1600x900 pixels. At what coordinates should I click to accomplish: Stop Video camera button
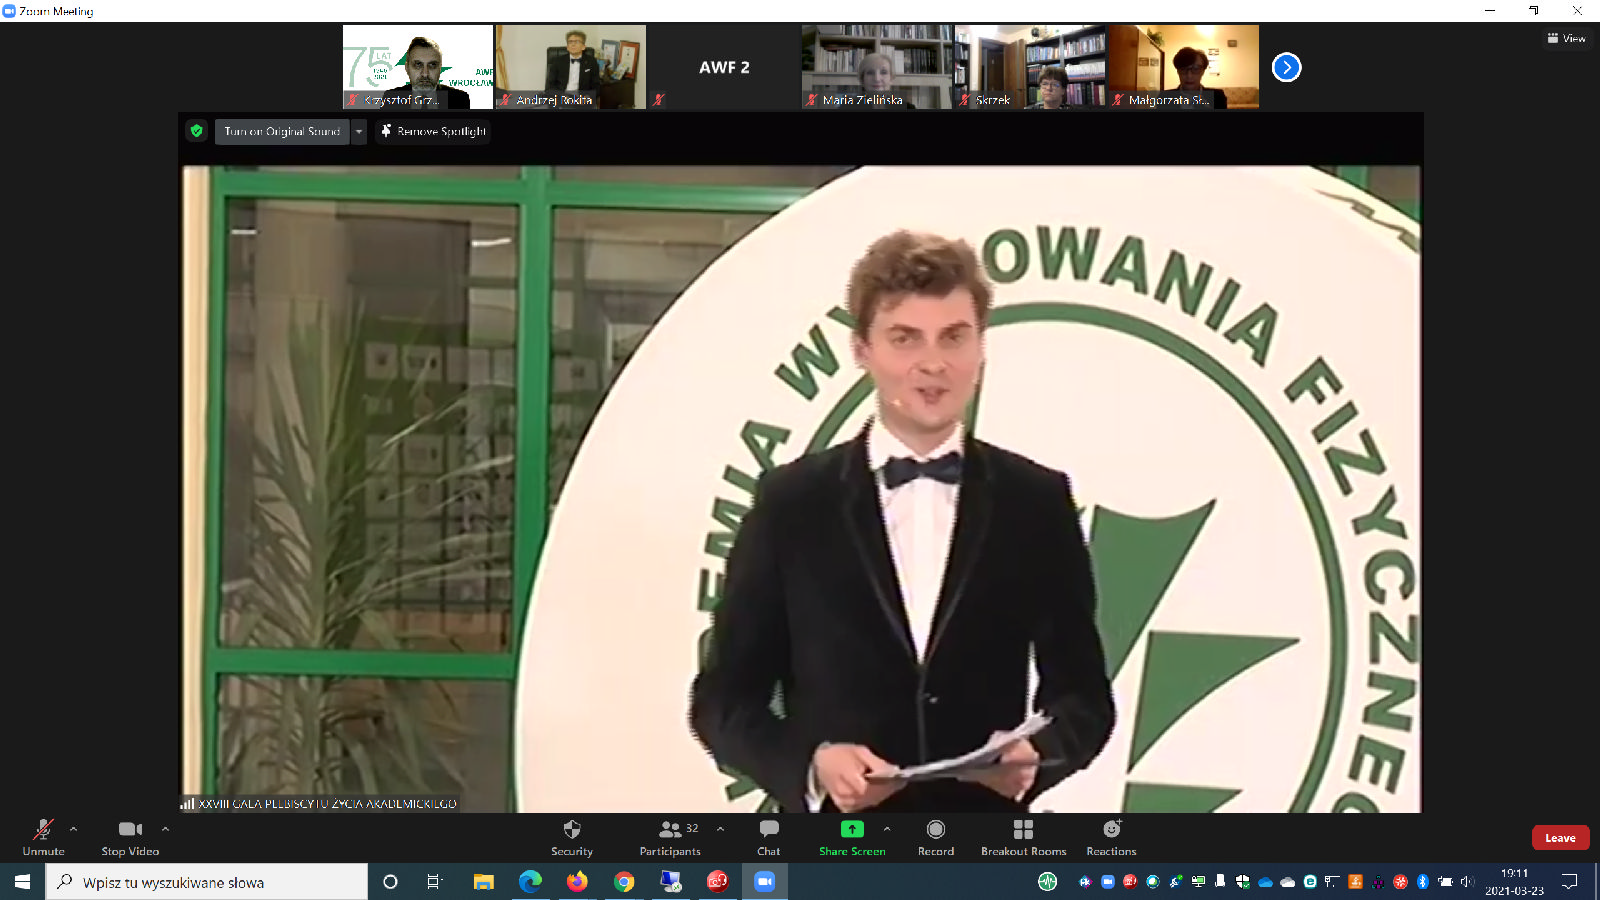tap(130, 838)
